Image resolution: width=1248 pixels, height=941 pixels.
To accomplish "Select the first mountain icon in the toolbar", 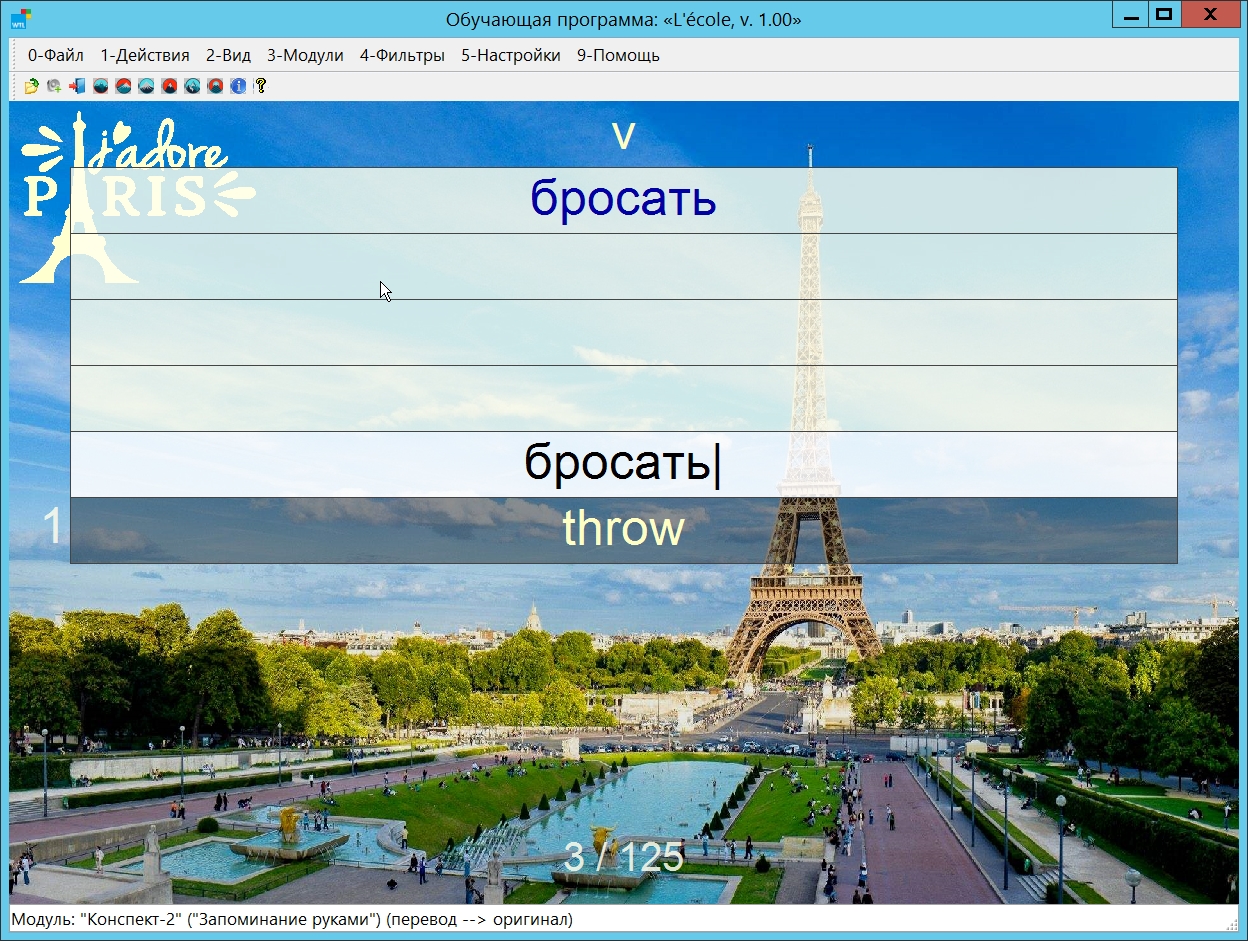I will pos(100,86).
